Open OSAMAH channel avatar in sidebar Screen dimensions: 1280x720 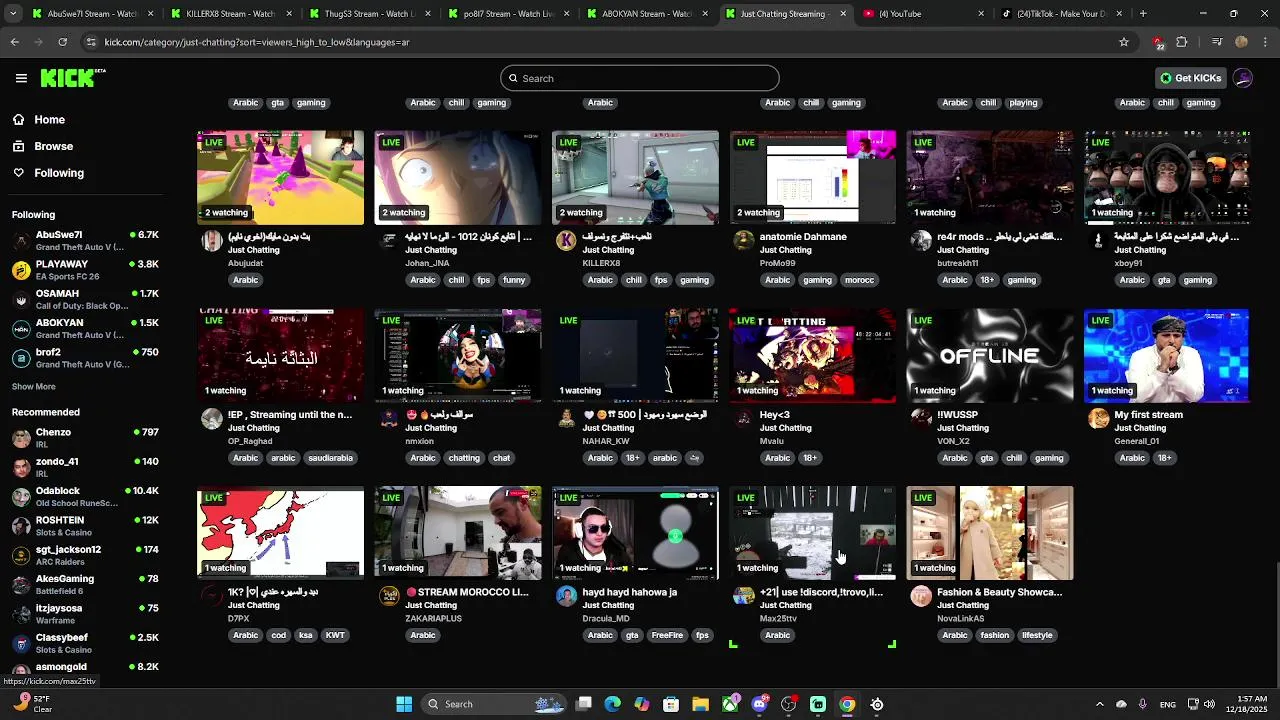coord(21,299)
